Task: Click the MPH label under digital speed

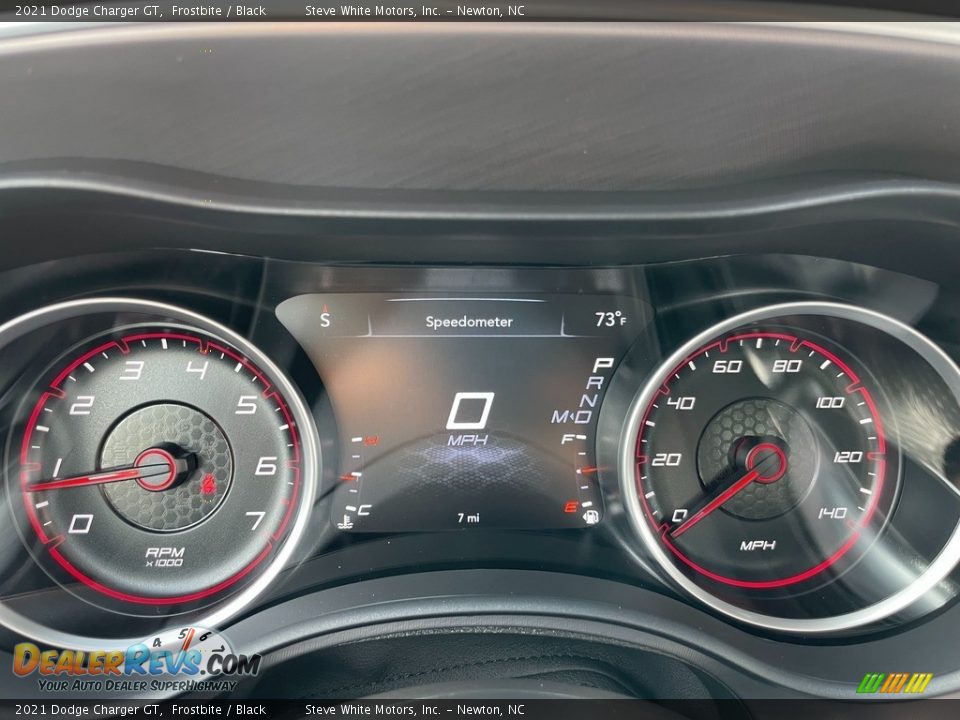Action: tap(468, 440)
